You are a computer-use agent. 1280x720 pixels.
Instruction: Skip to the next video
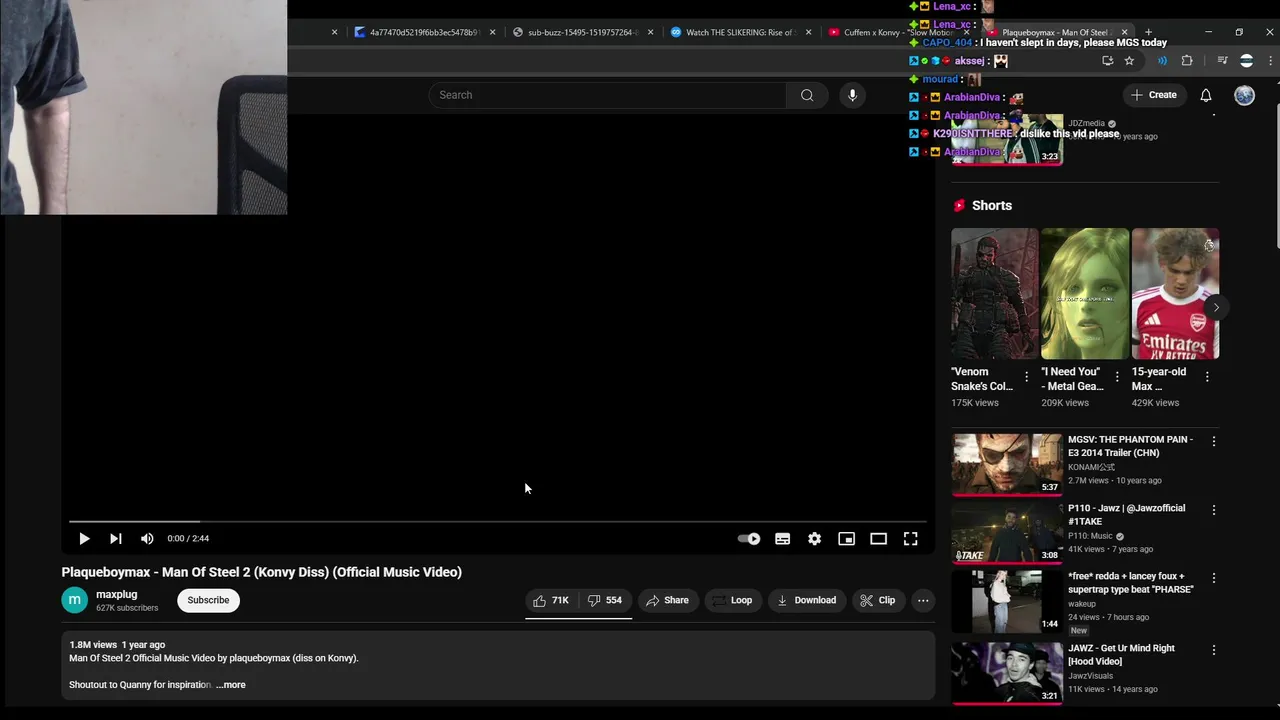click(x=116, y=538)
